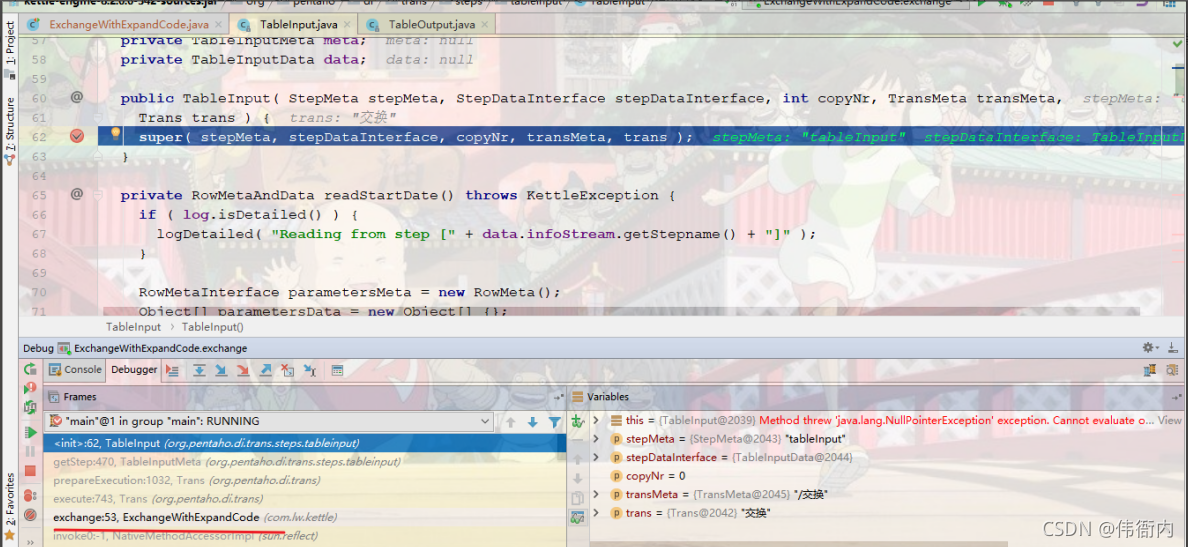Select the Debugger tab

(x=134, y=370)
